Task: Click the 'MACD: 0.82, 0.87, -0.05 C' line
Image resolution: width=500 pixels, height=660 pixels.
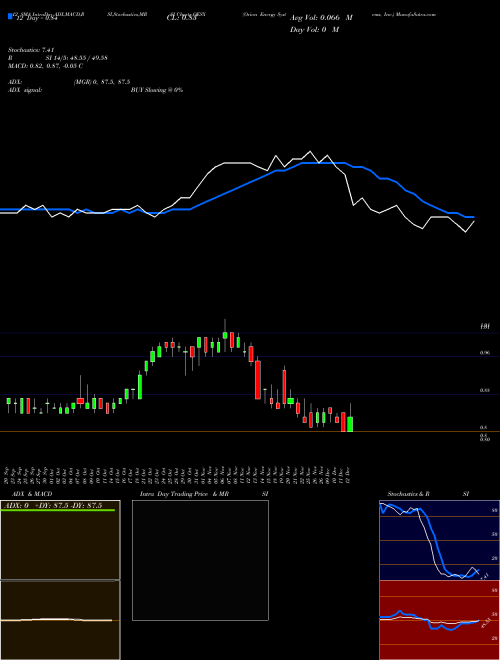Action: point(45,66)
